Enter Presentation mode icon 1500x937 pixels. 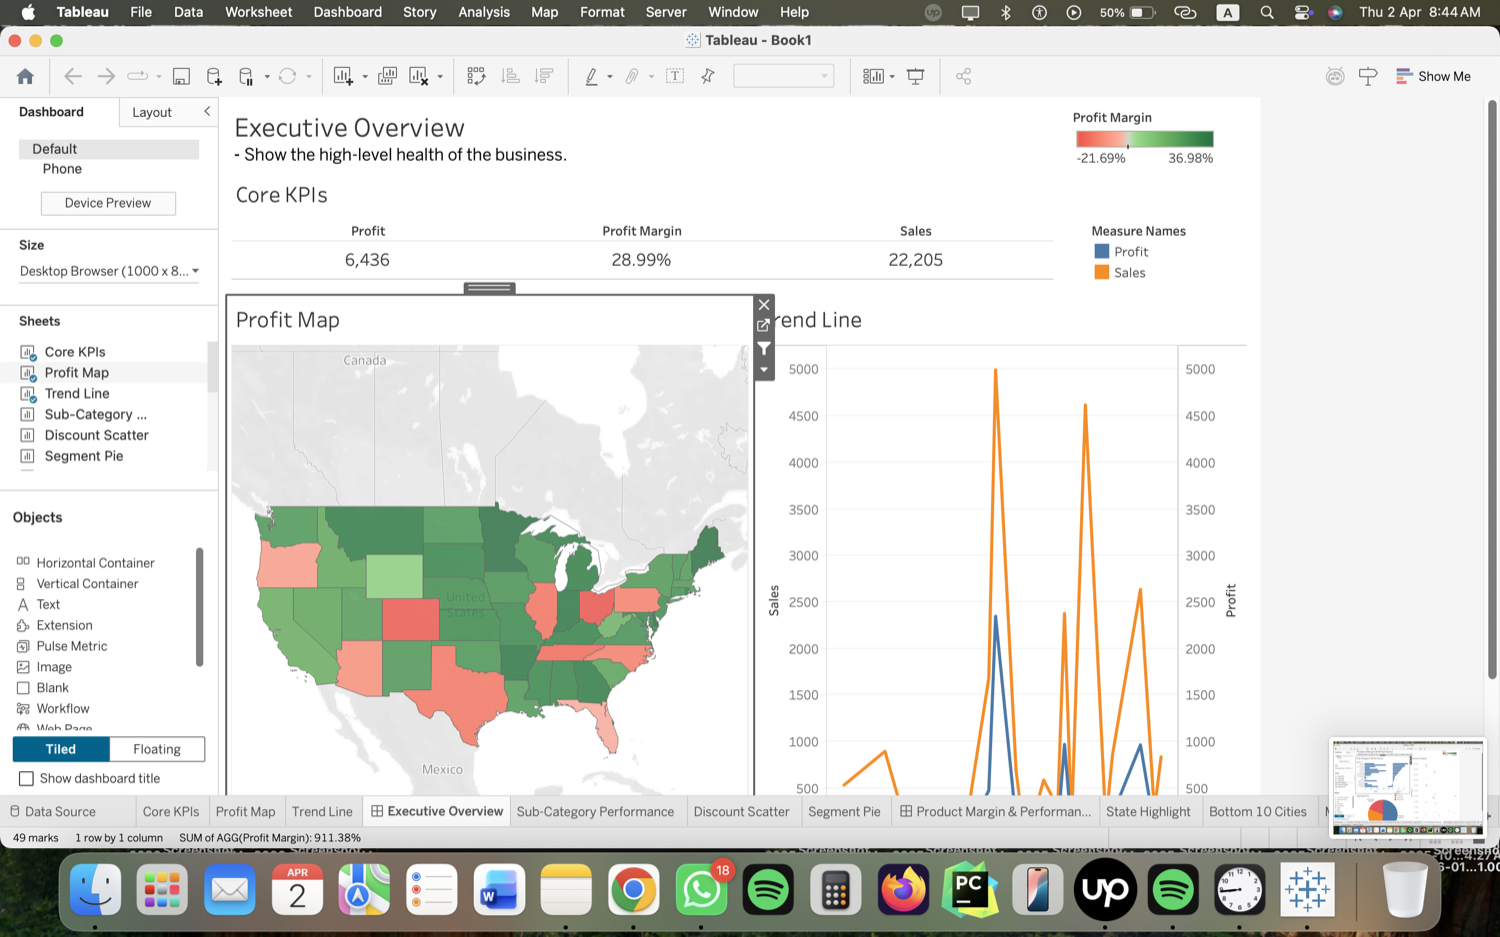tap(915, 76)
